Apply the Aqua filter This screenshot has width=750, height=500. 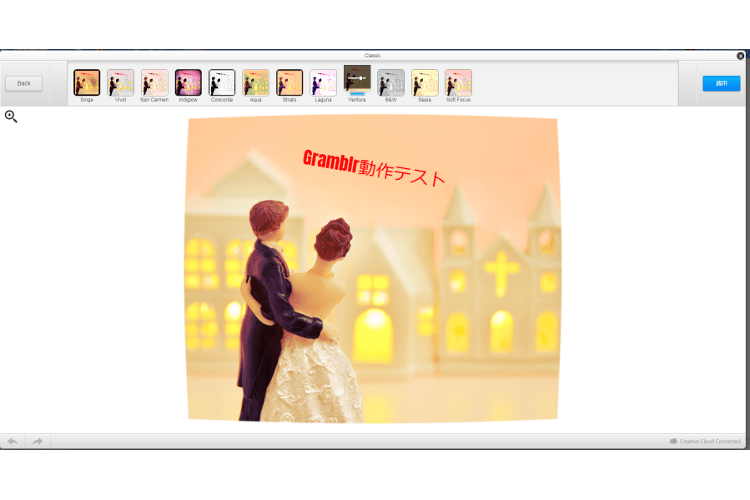[255, 82]
